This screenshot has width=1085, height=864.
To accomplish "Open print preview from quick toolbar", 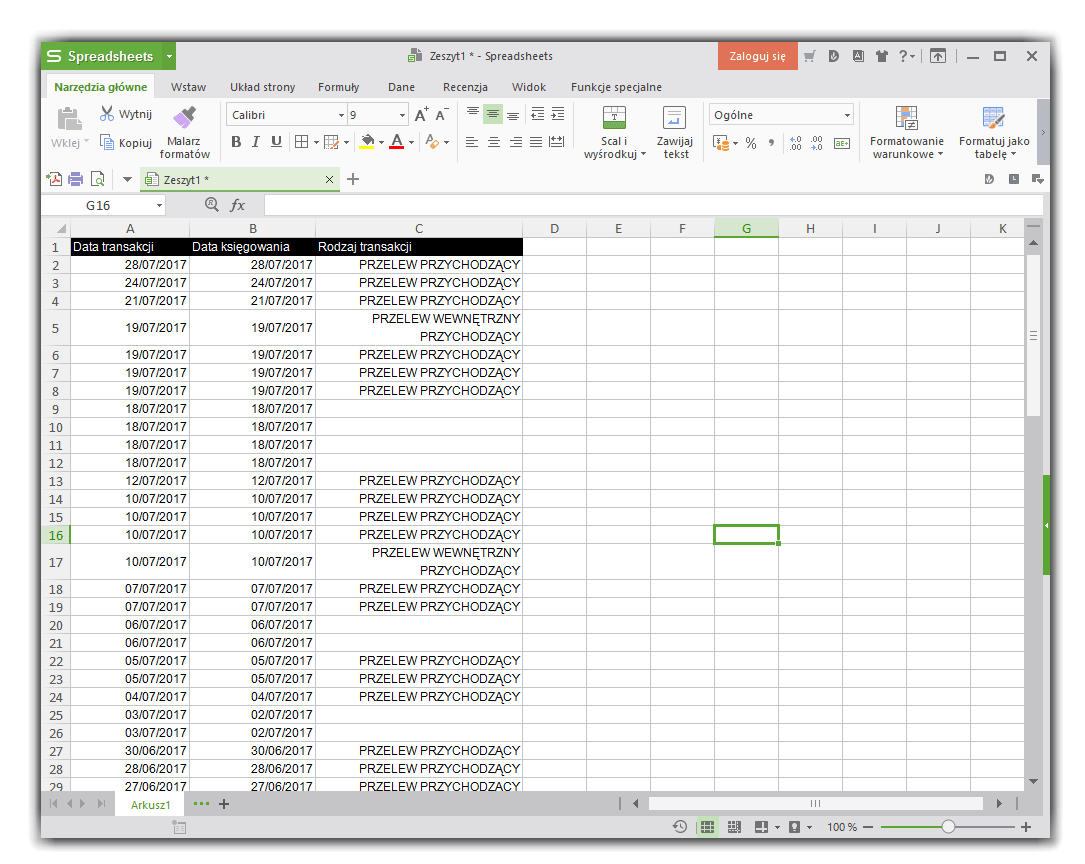I will pos(98,180).
